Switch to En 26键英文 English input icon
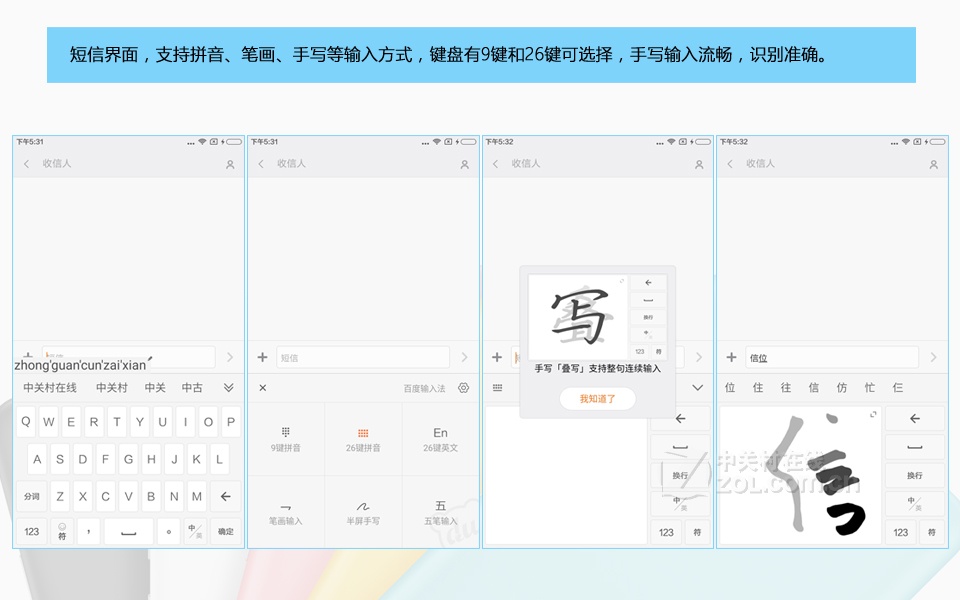The image size is (960, 600). 440,435
